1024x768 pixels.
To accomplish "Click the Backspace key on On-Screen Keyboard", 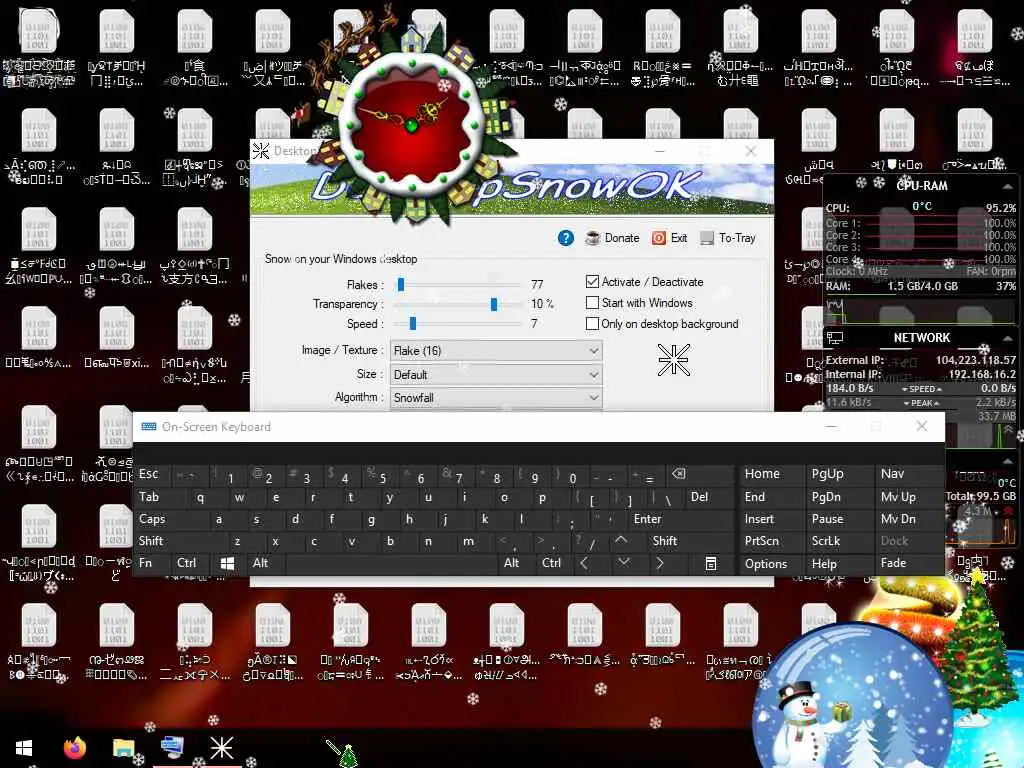I will click(x=700, y=474).
